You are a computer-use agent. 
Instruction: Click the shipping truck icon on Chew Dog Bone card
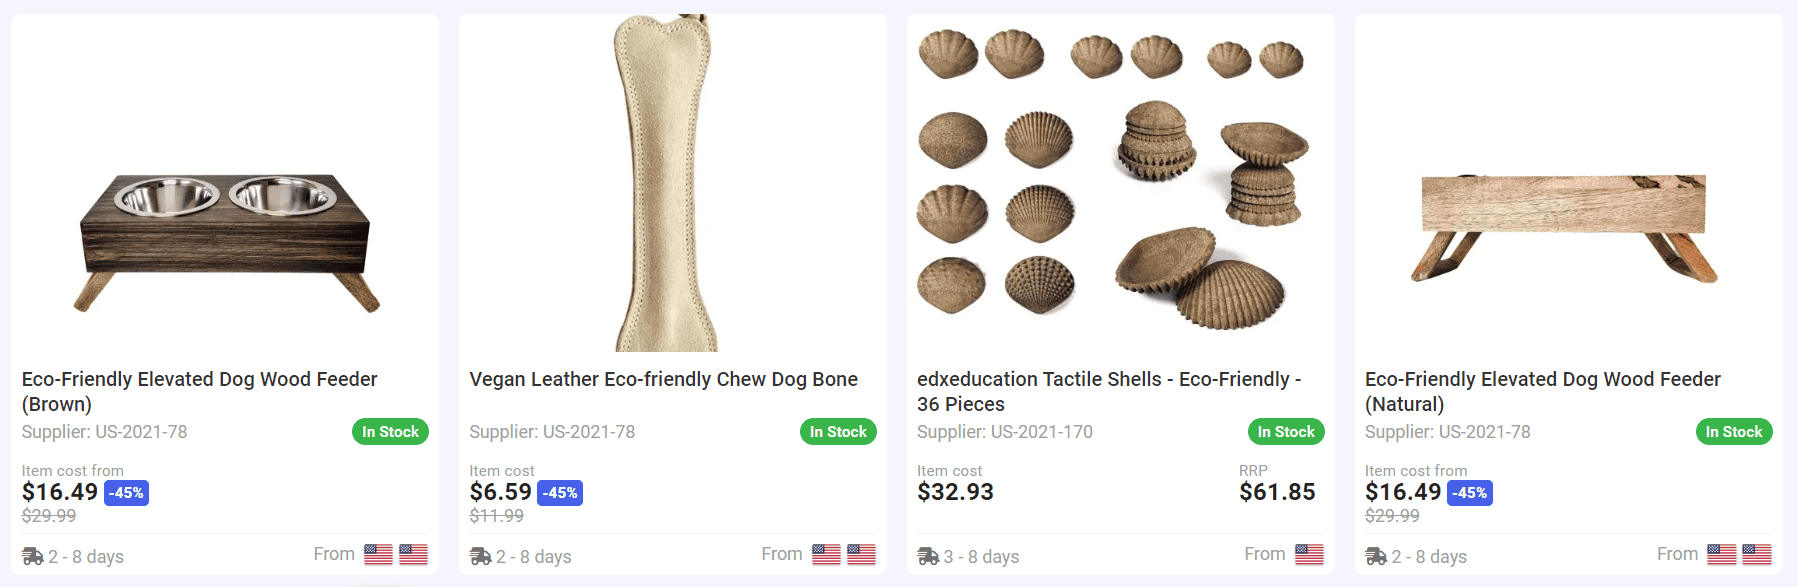479,557
